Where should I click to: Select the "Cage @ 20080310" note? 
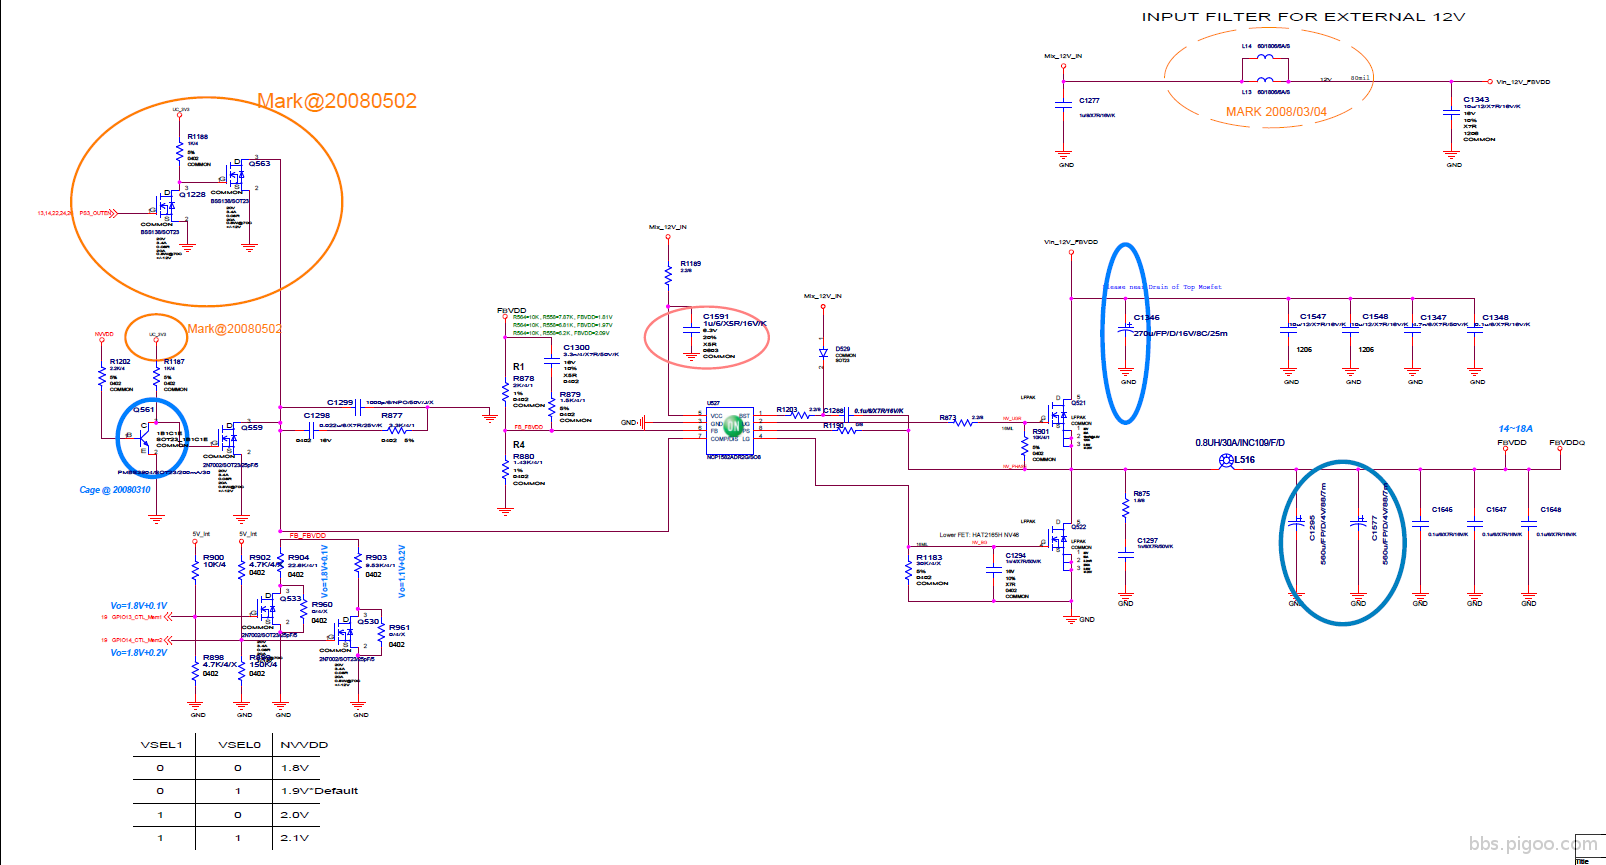(115, 490)
